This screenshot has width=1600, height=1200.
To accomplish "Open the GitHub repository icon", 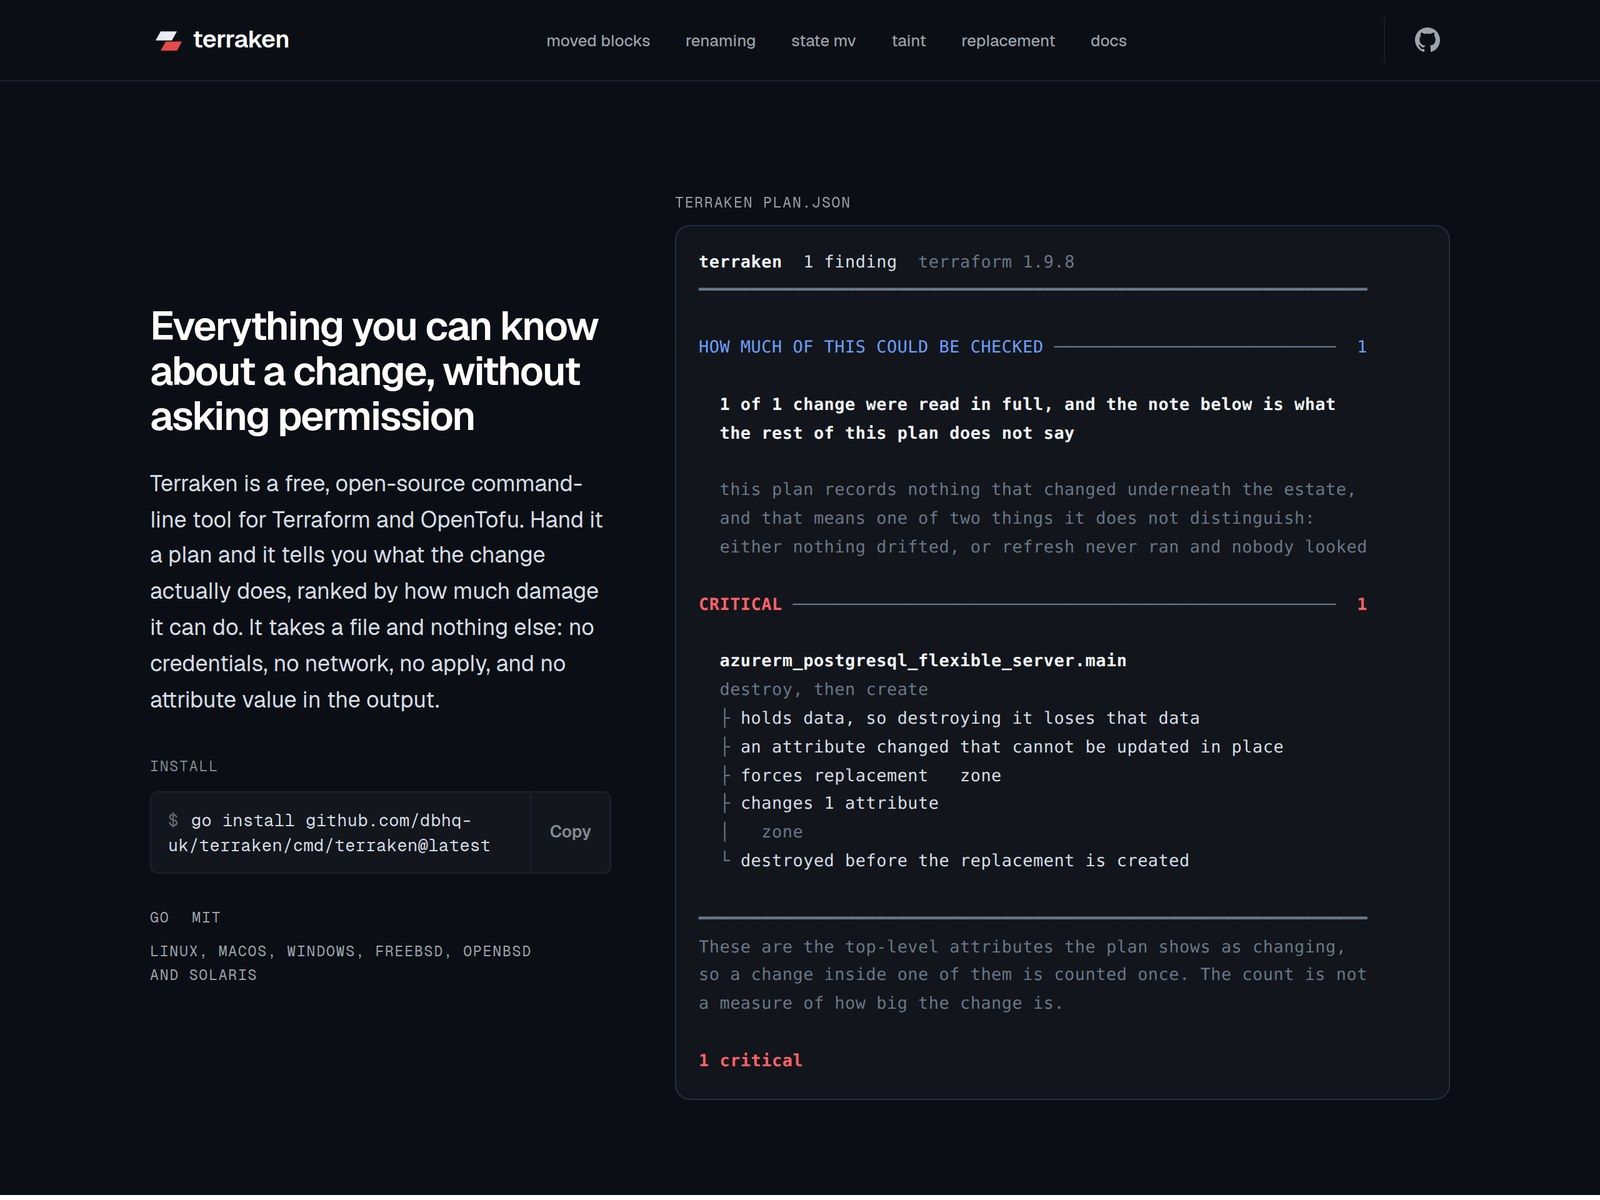I will point(1427,40).
